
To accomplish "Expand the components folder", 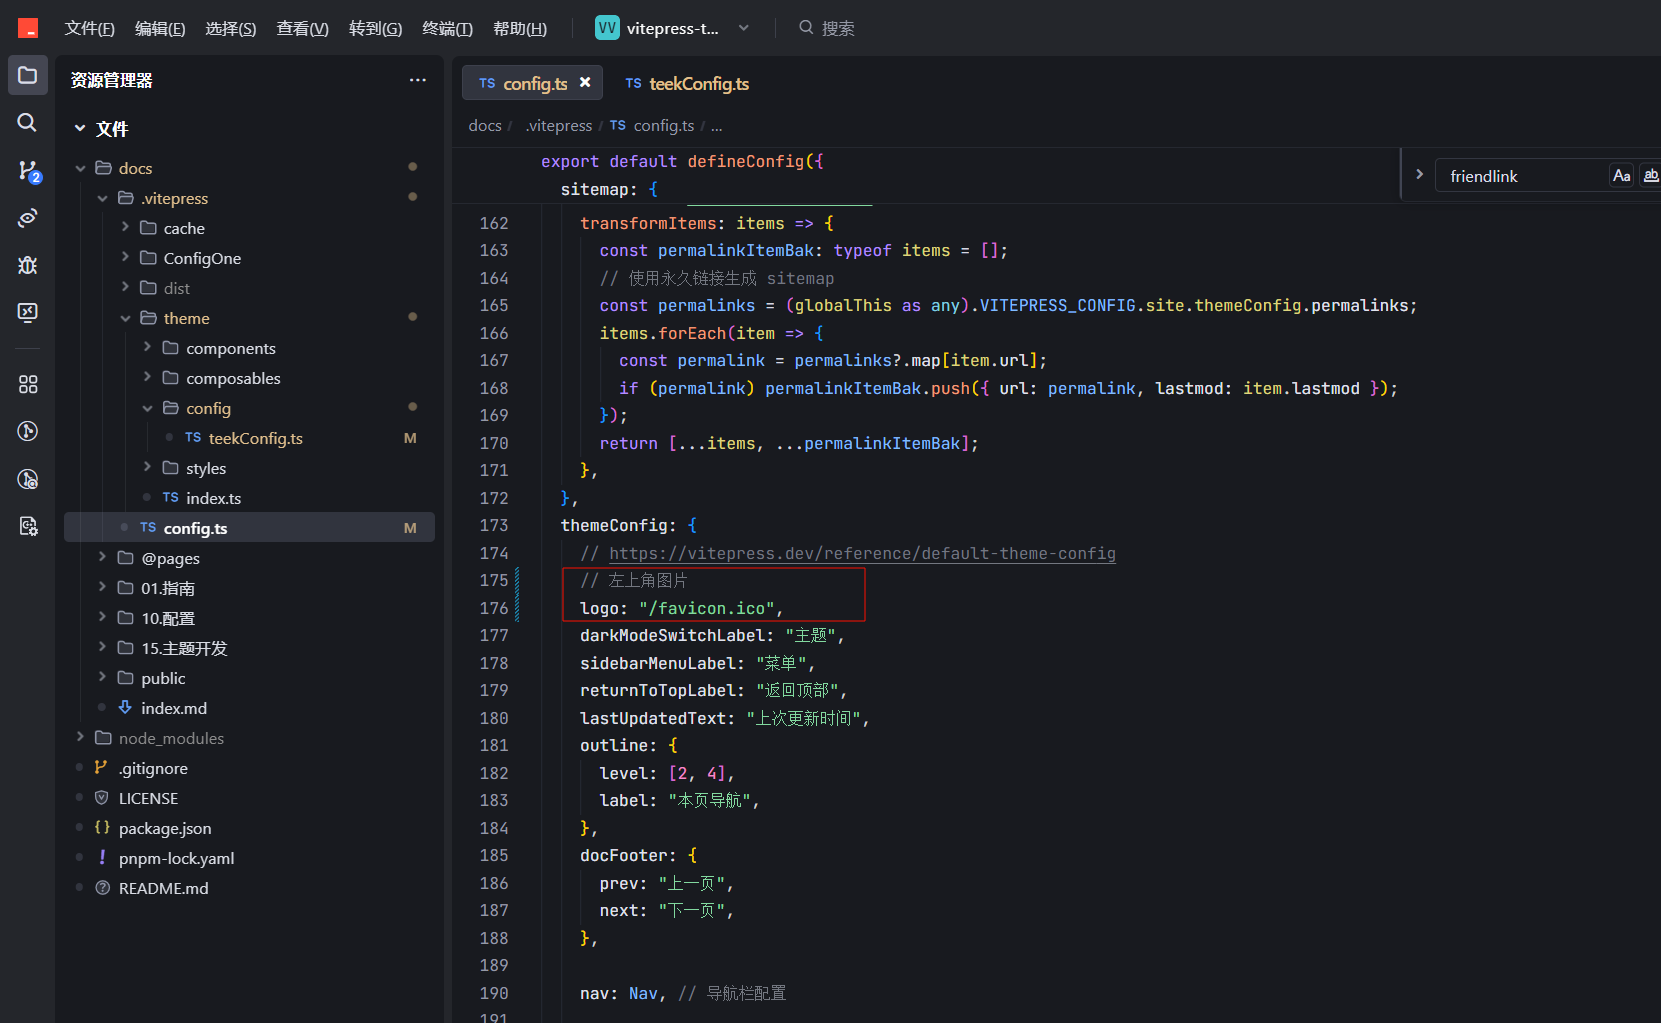I will click(147, 348).
